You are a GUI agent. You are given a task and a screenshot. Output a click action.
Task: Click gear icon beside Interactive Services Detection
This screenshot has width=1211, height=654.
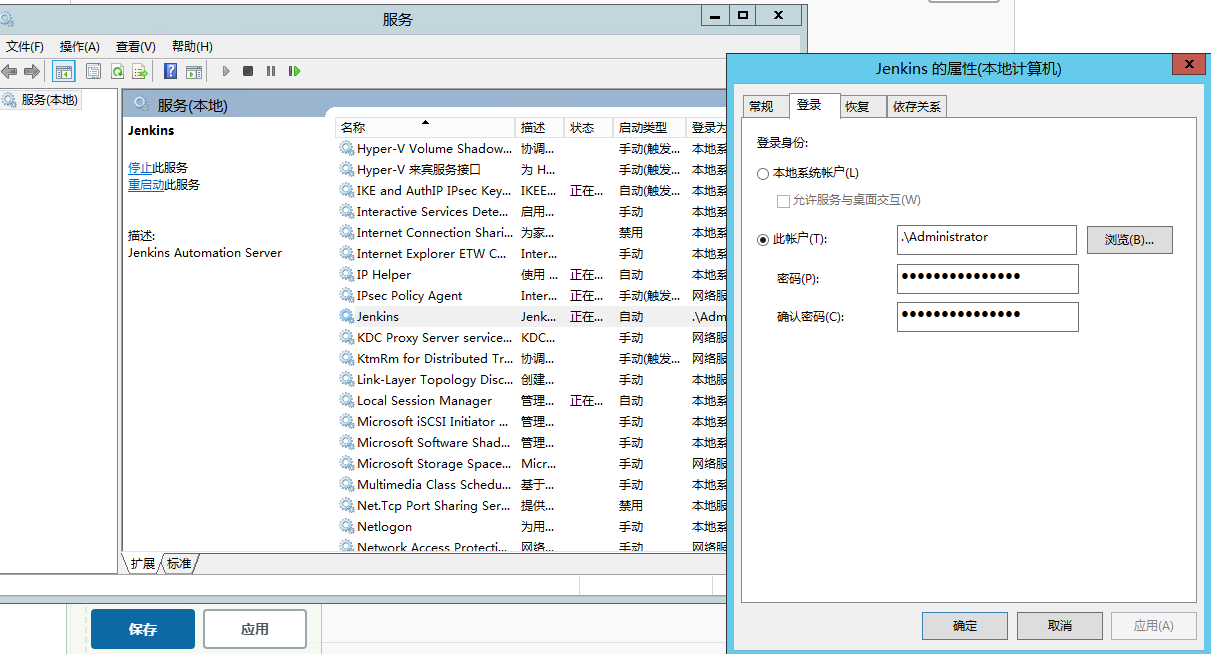347,211
